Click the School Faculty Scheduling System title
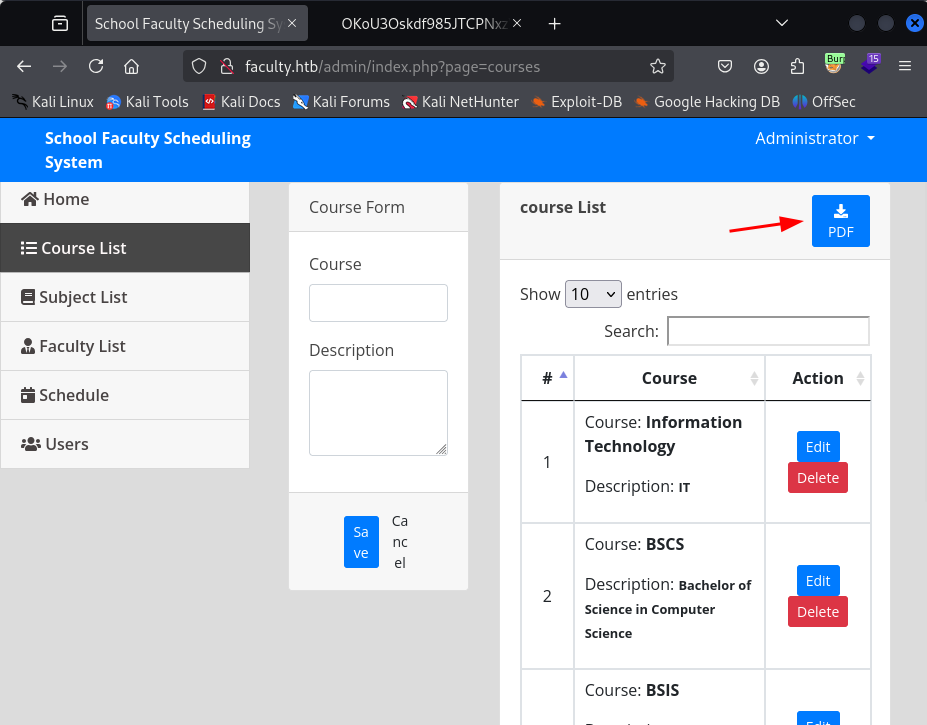 [x=148, y=150]
